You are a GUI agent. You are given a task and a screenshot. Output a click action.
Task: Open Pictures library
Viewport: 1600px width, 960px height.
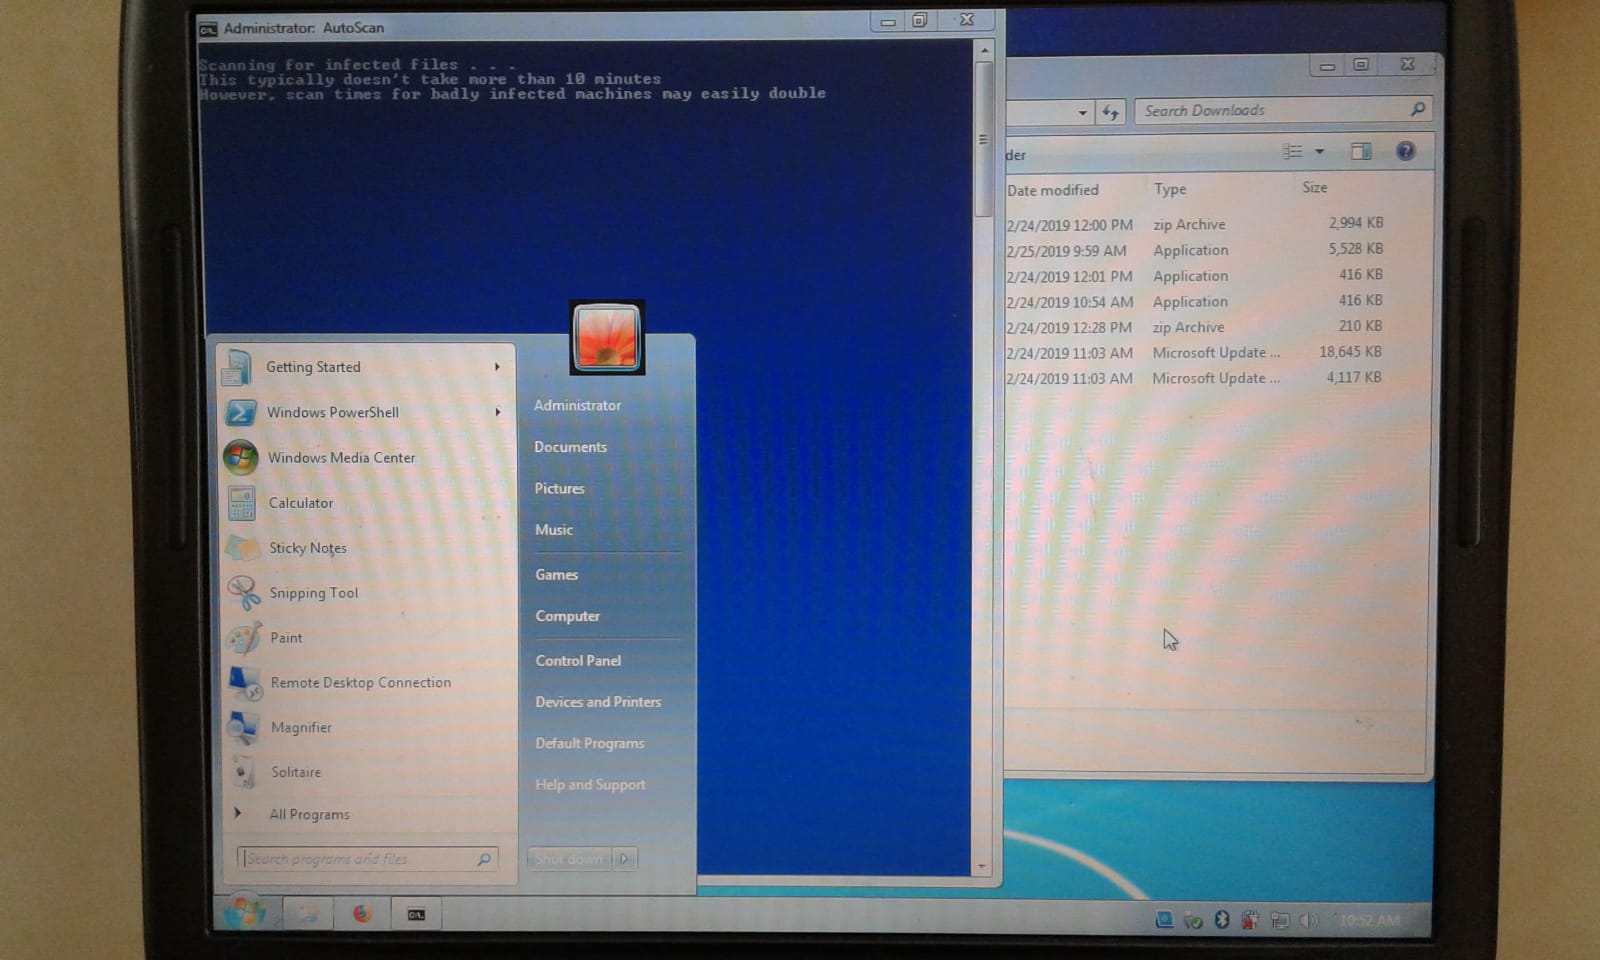pyautogui.click(x=559, y=488)
